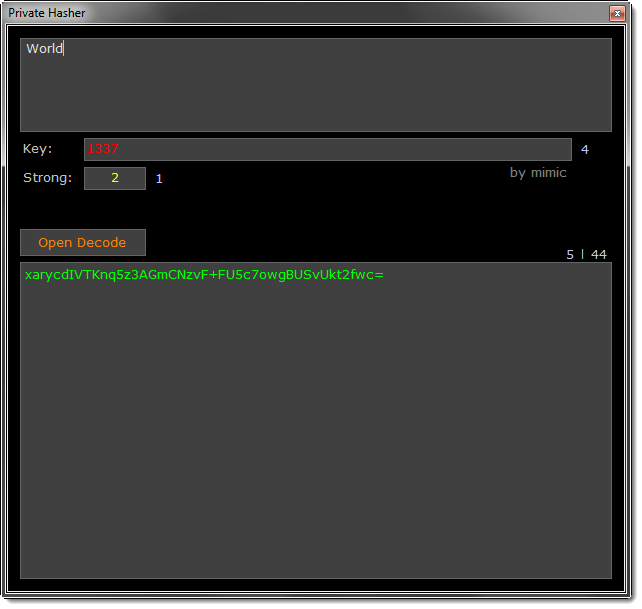Click the red 1337 text in Key field
The width and height of the screenshot is (642, 609).
coord(102,149)
